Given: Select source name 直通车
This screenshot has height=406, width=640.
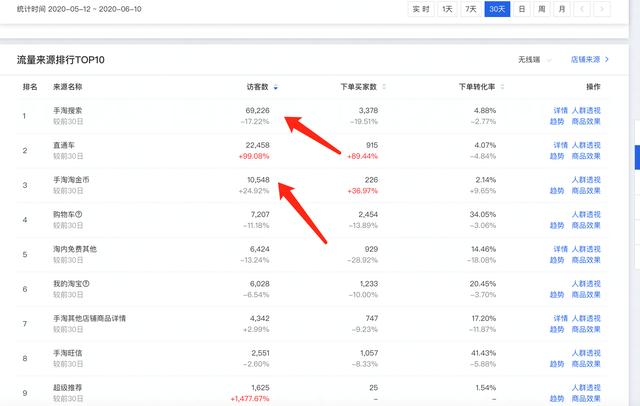Looking at the screenshot, I should (64, 145).
